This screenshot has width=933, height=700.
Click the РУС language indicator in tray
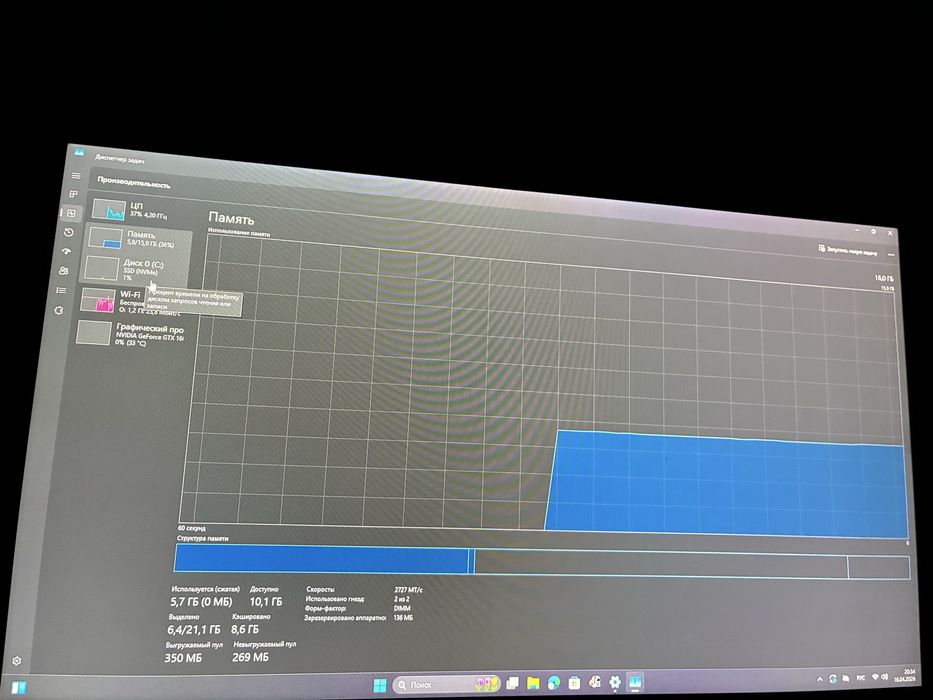tap(860, 678)
